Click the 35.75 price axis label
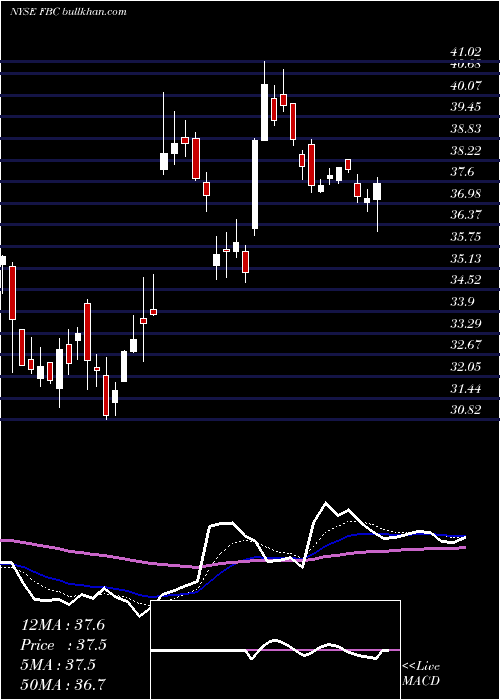The width and height of the screenshot is (500, 700). tap(466, 237)
